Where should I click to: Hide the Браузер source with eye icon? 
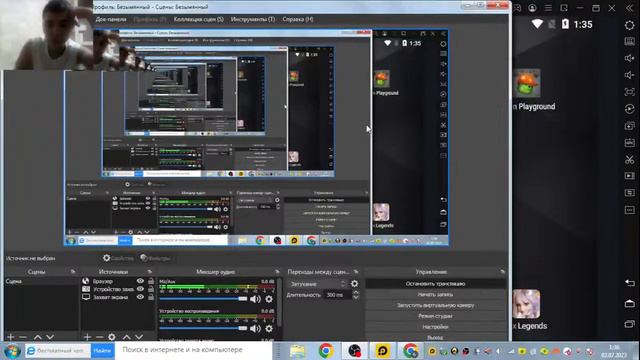[140, 281]
